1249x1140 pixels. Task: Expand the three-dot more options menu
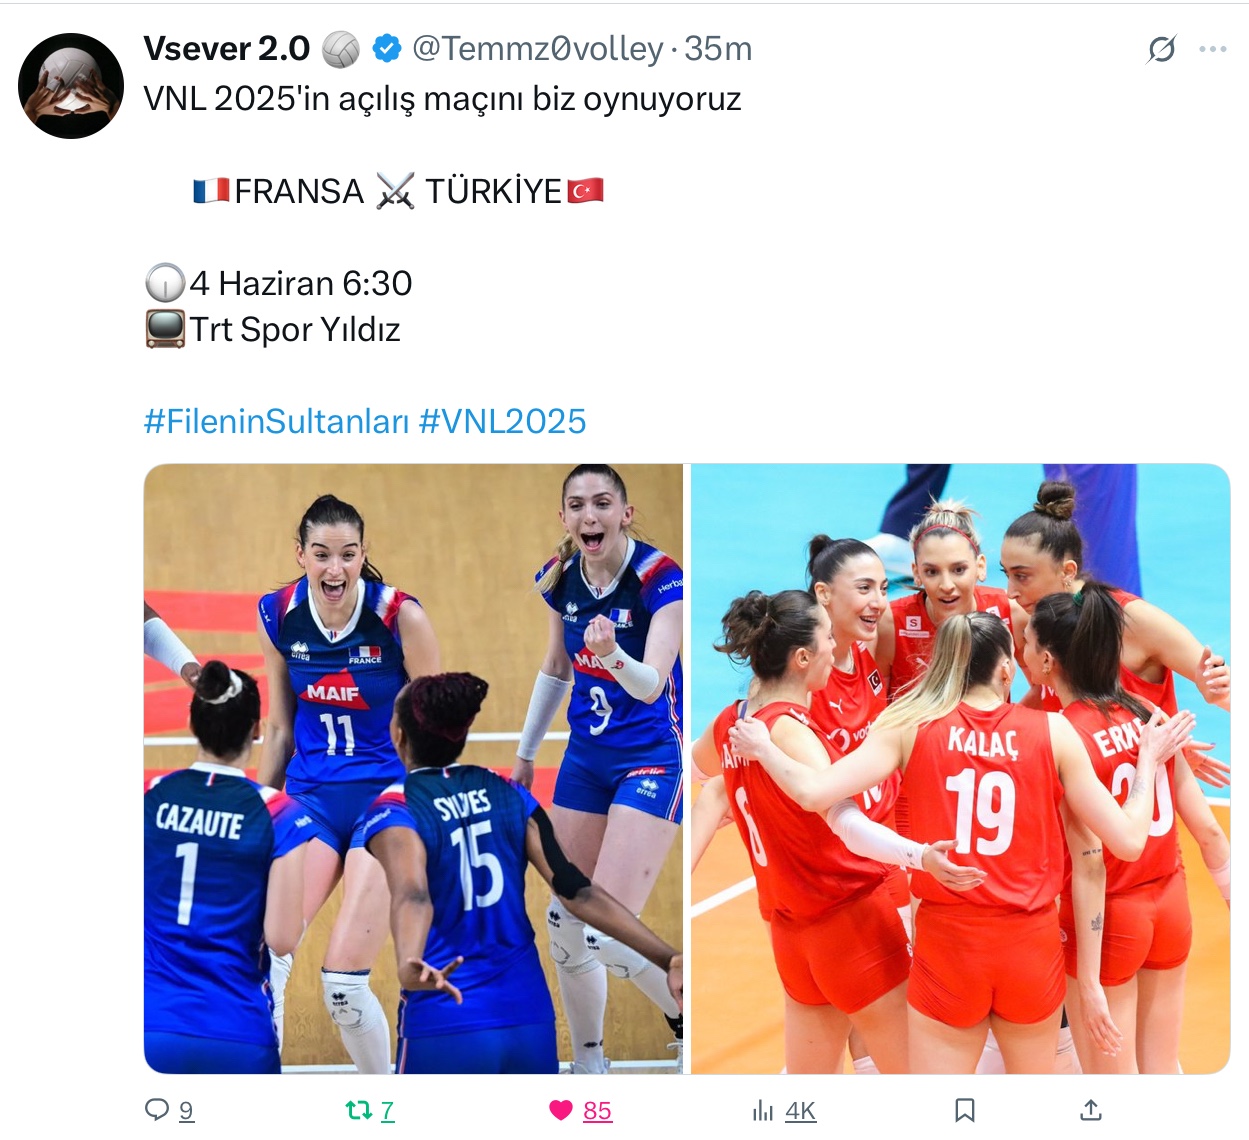(1213, 49)
